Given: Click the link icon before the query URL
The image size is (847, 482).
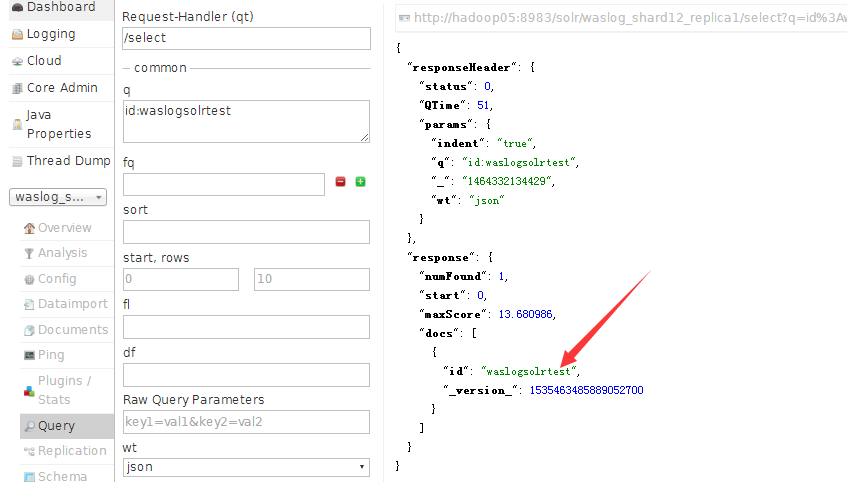Looking at the screenshot, I should click(x=404, y=18).
